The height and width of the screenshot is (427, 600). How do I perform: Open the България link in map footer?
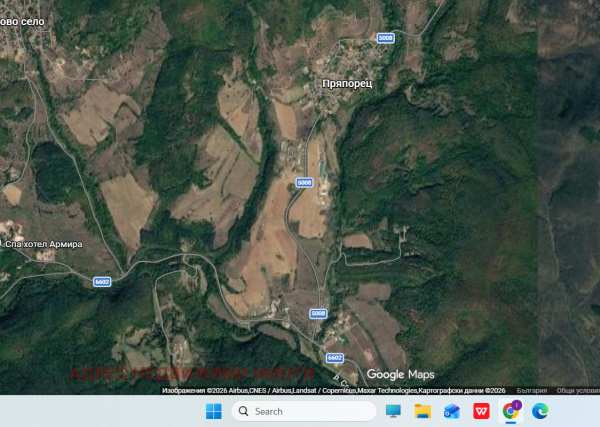(532, 391)
